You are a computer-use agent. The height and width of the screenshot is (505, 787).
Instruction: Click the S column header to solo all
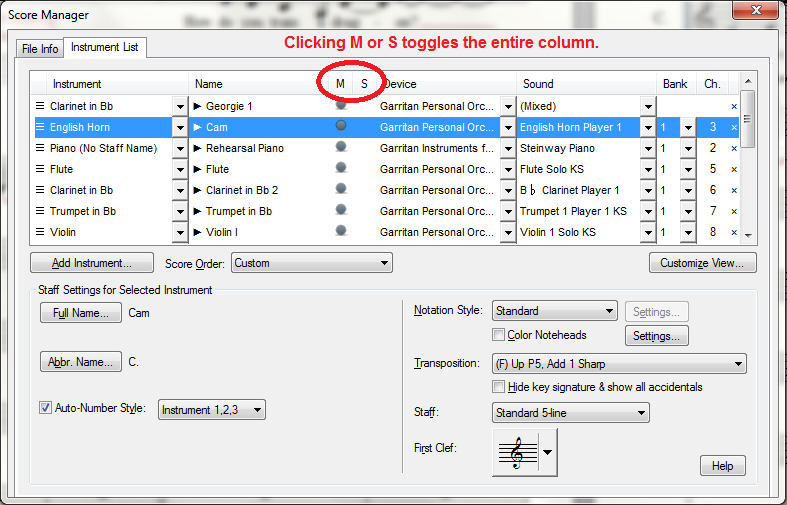[364, 84]
